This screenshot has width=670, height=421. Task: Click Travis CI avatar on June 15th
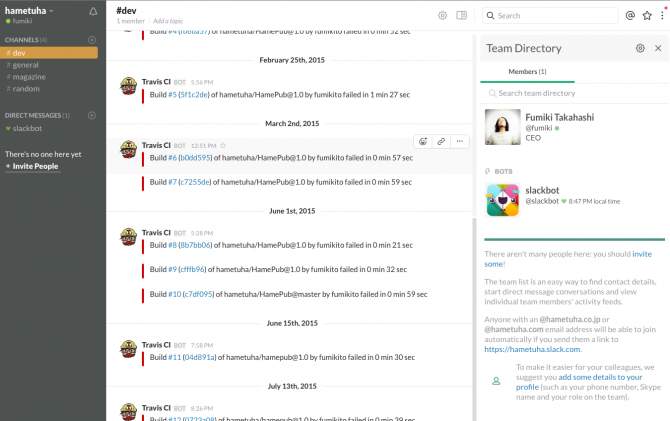(128, 349)
